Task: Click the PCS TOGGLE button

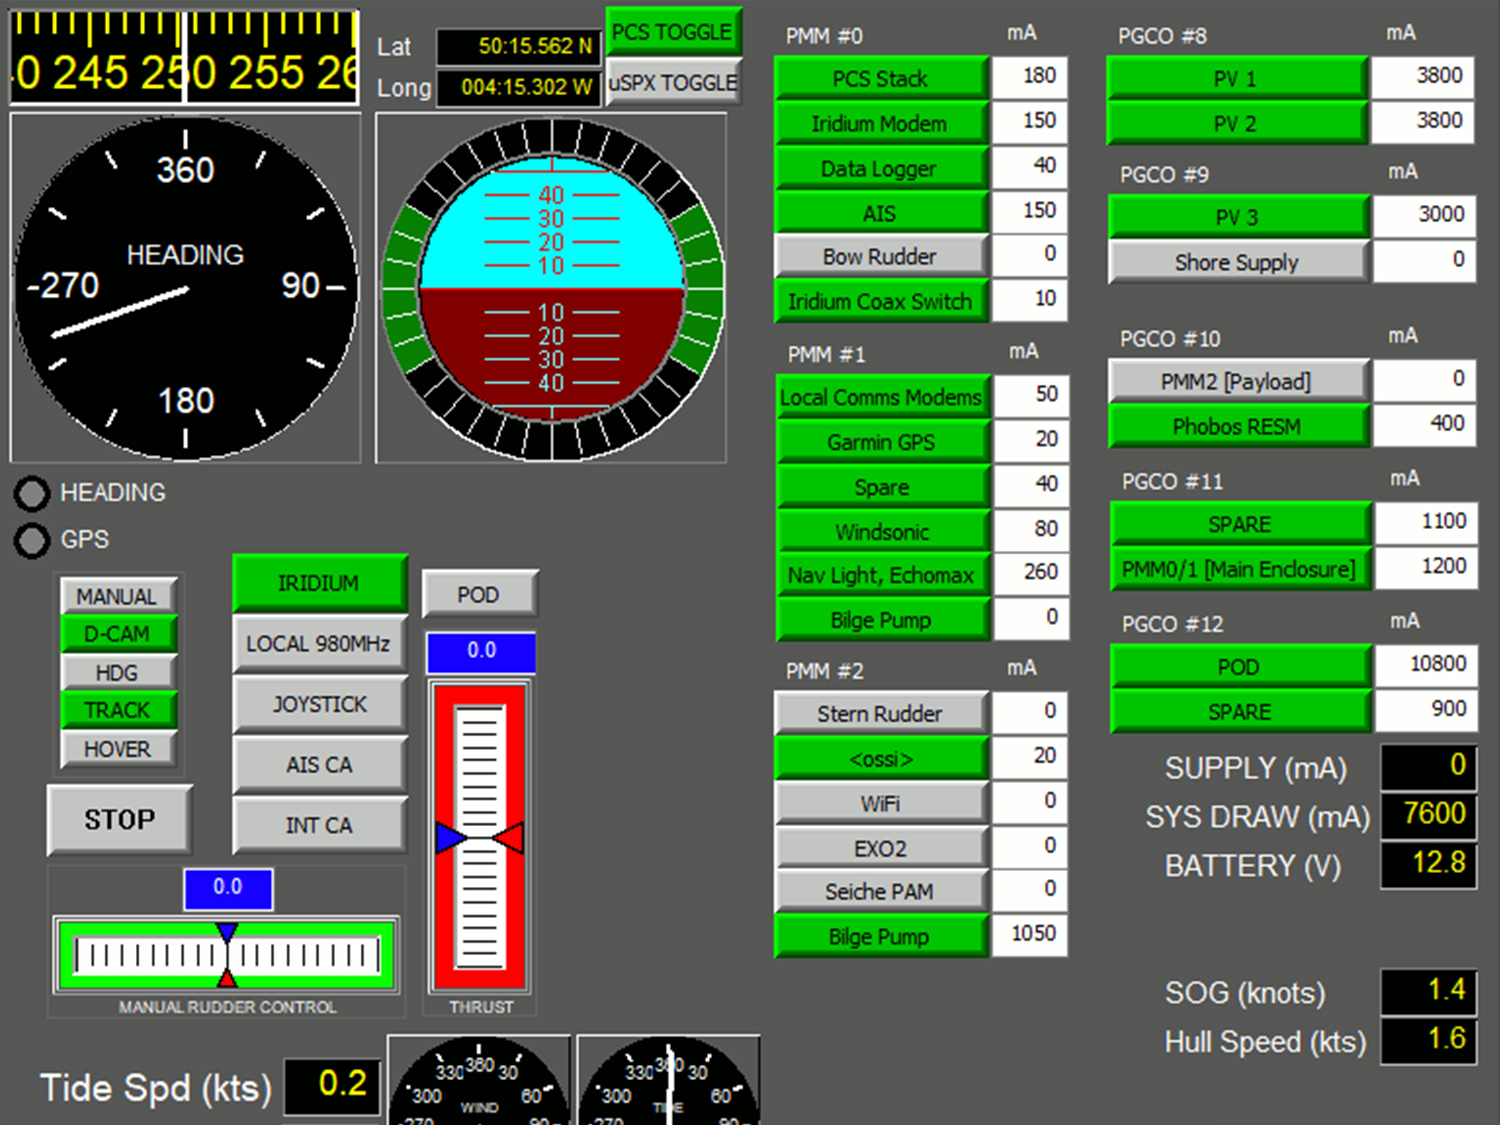Action: [673, 32]
